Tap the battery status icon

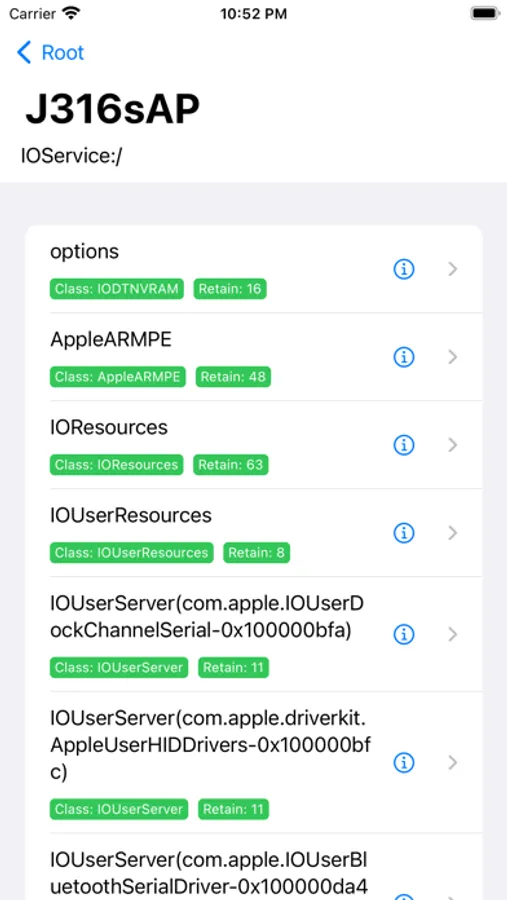click(485, 14)
